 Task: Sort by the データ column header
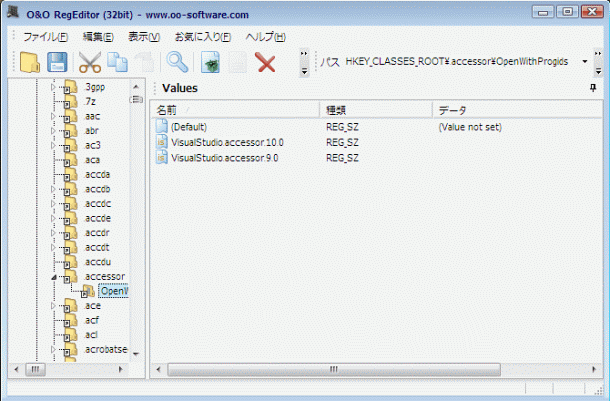click(x=518, y=110)
